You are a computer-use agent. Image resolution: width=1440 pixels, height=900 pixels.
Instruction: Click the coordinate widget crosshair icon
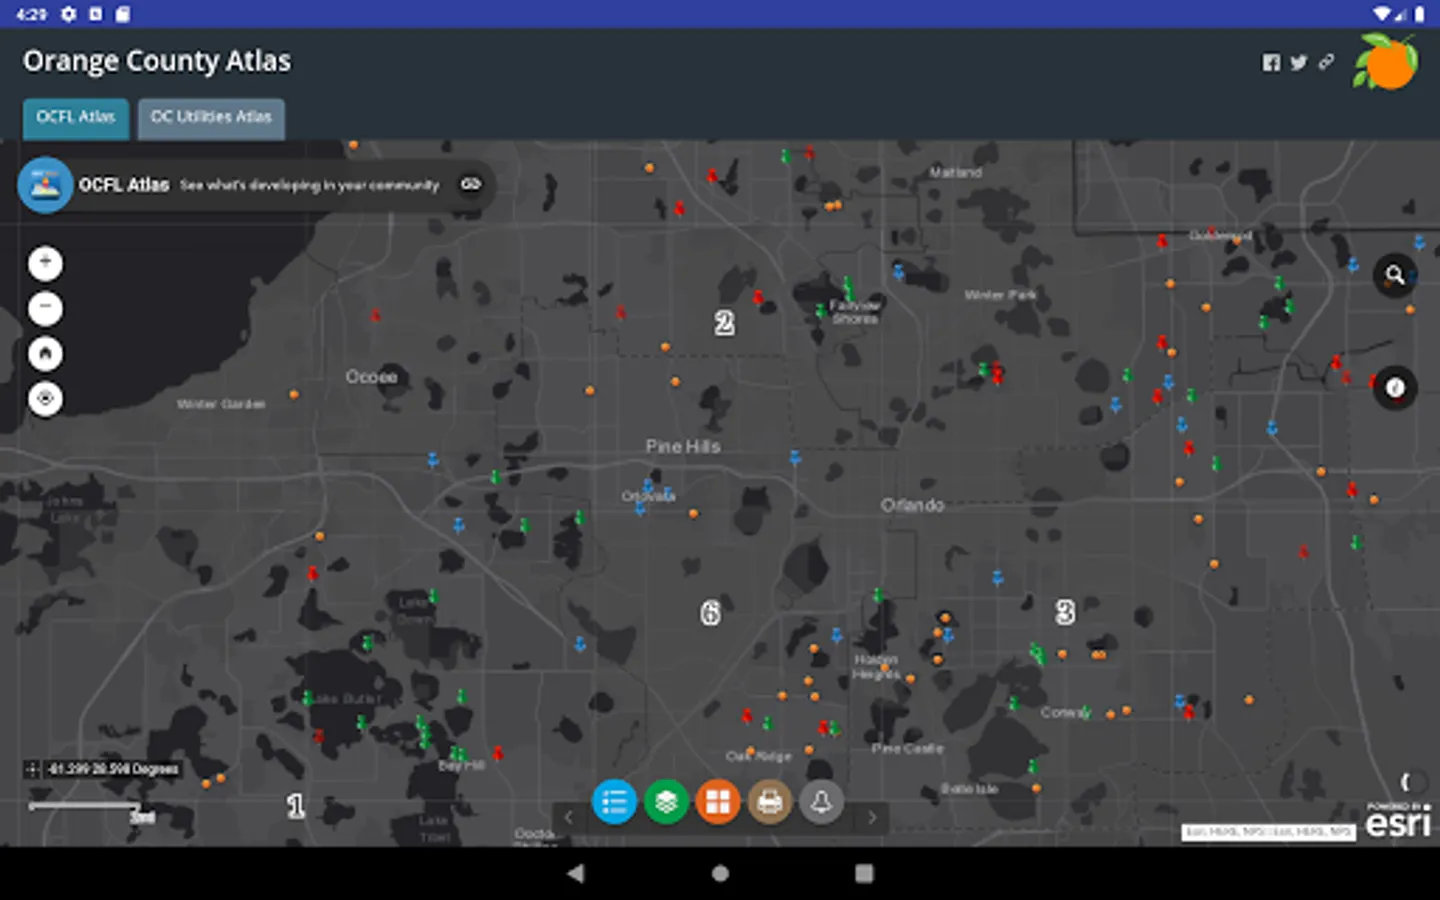[32, 769]
